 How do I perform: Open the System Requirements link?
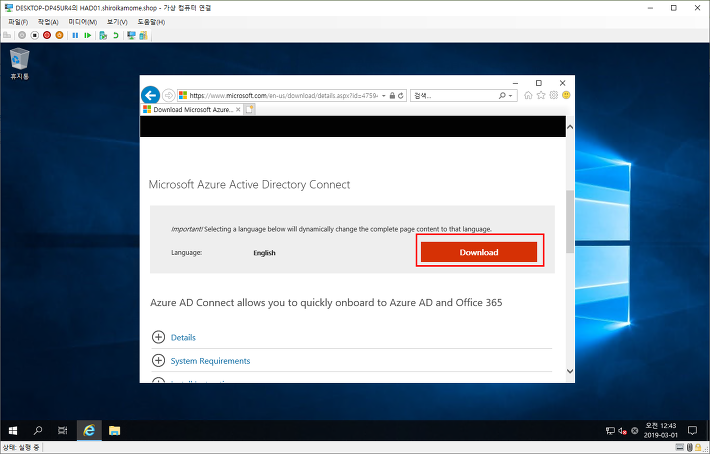coord(210,361)
